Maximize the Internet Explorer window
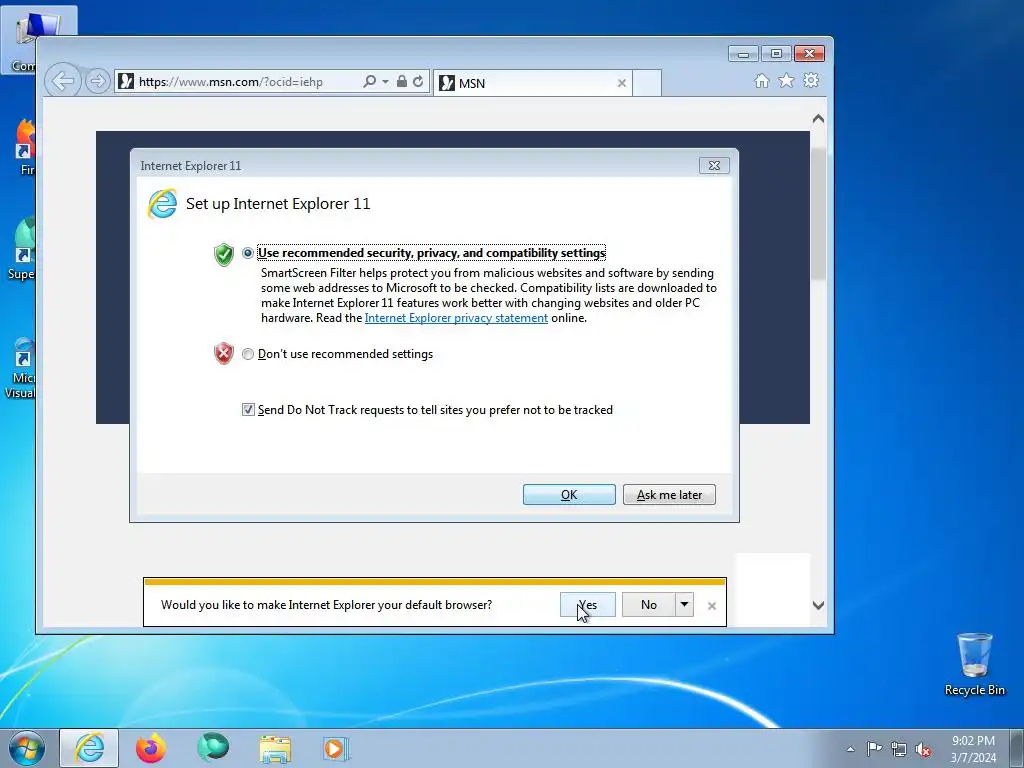Image resolution: width=1024 pixels, height=768 pixels. point(776,54)
